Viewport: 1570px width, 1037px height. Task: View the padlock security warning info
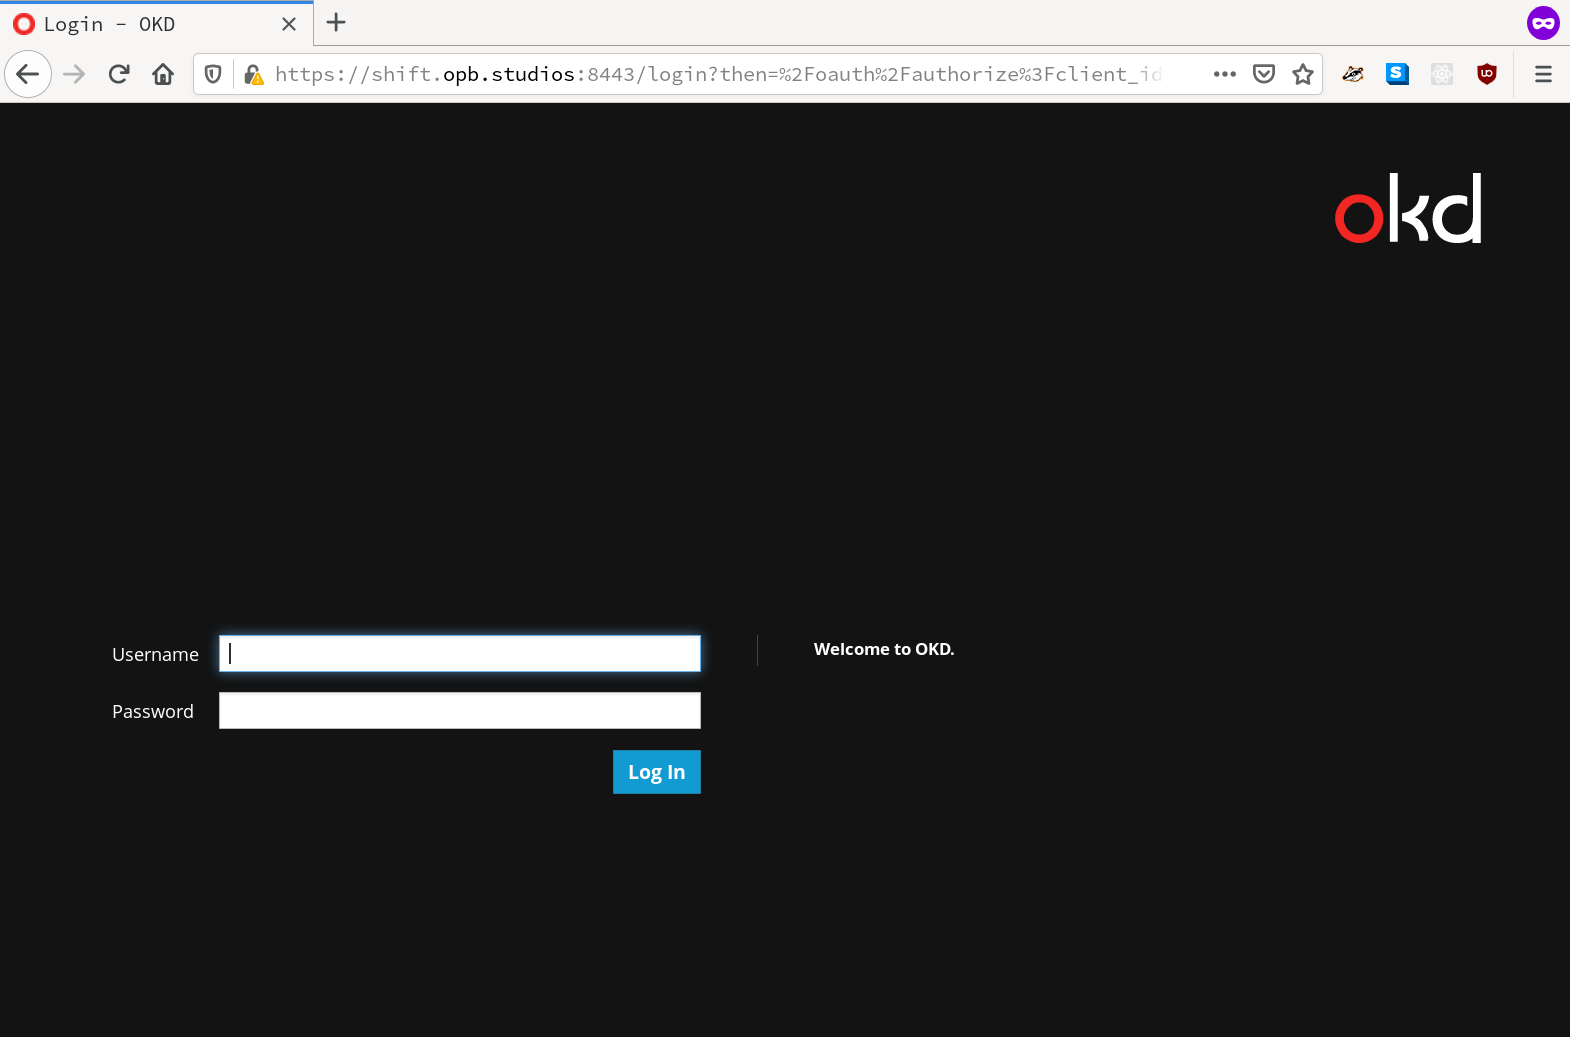254,74
